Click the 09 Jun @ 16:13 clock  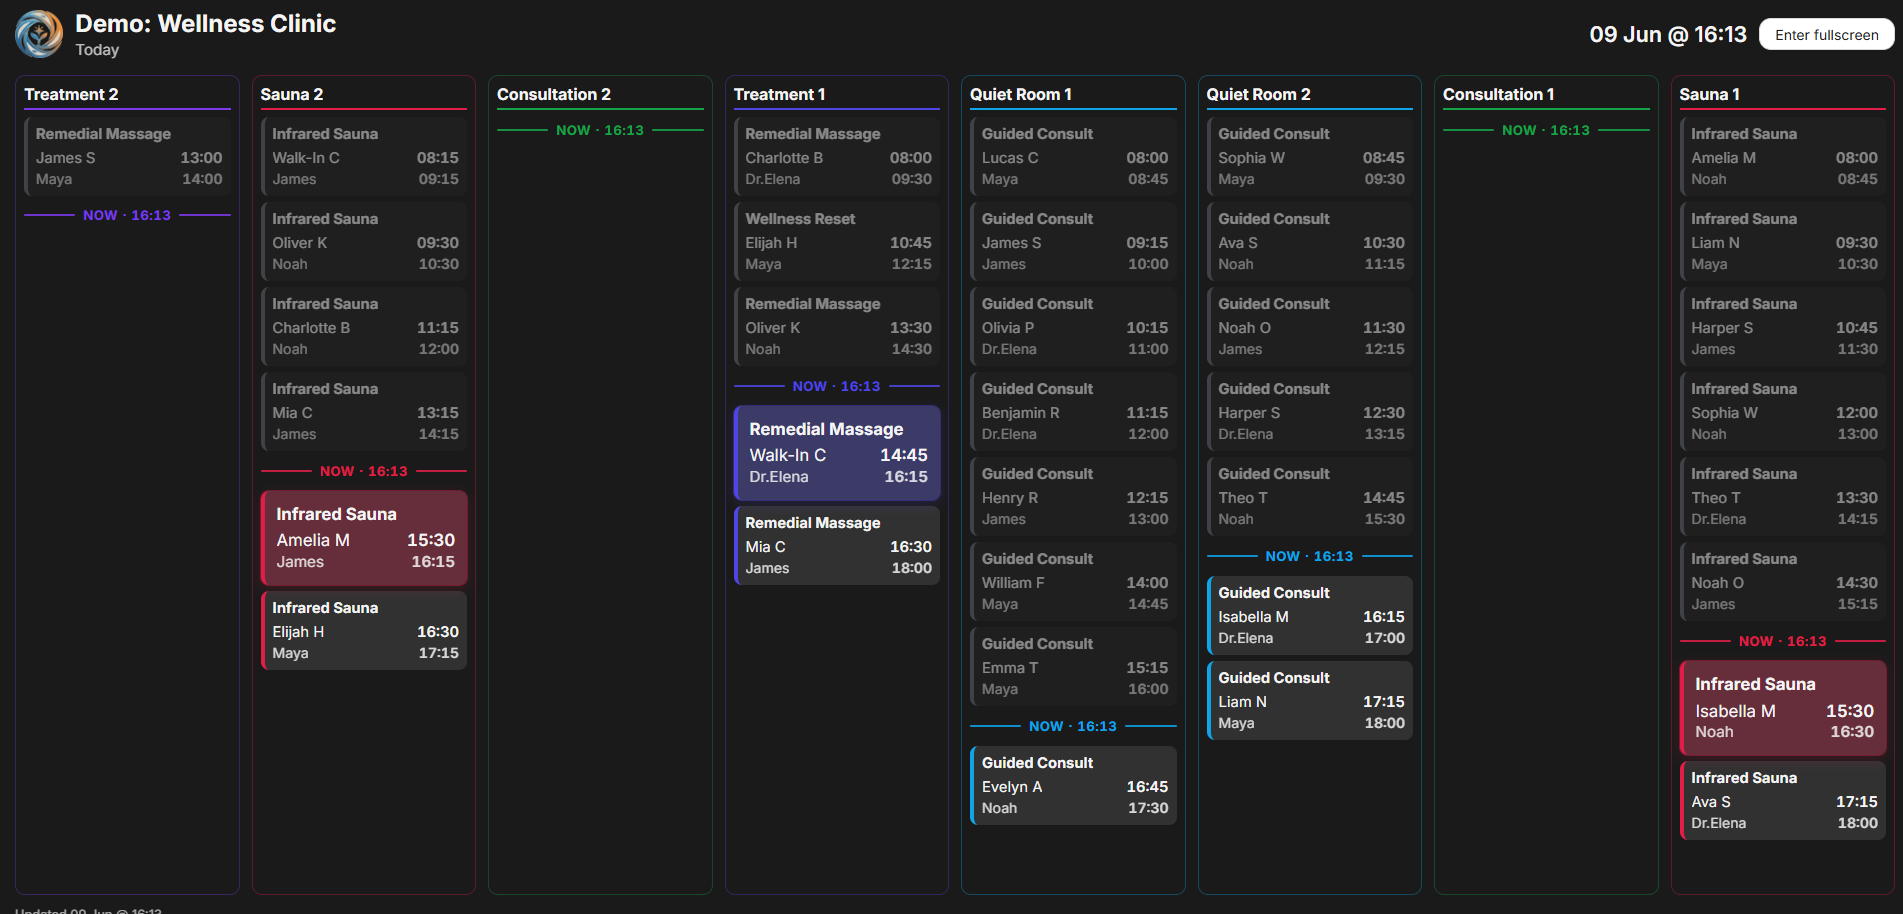click(x=1668, y=34)
